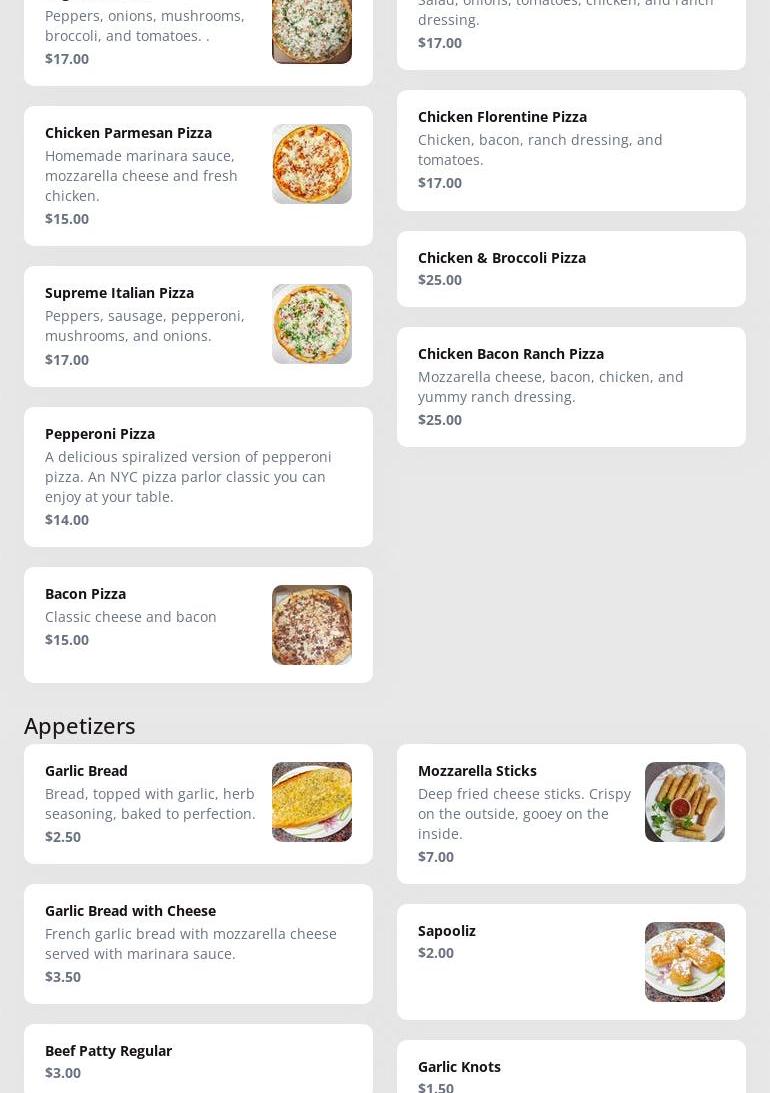Open the Supreme Italian Pizza image
Viewport: 770px width, 1093px height.
(312, 324)
